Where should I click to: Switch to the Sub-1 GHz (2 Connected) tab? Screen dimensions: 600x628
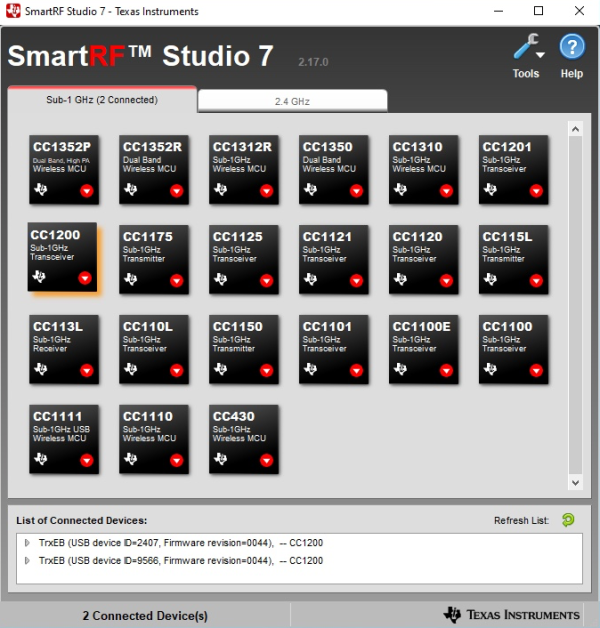pyautogui.click(x=102, y=100)
